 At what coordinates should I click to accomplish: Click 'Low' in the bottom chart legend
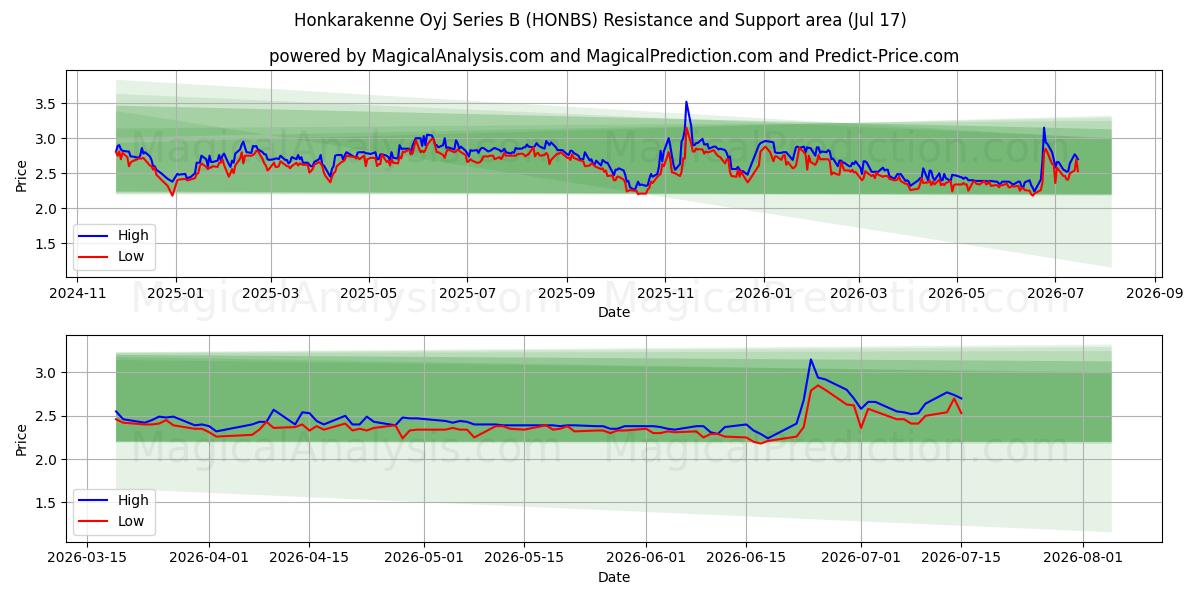(131, 521)
